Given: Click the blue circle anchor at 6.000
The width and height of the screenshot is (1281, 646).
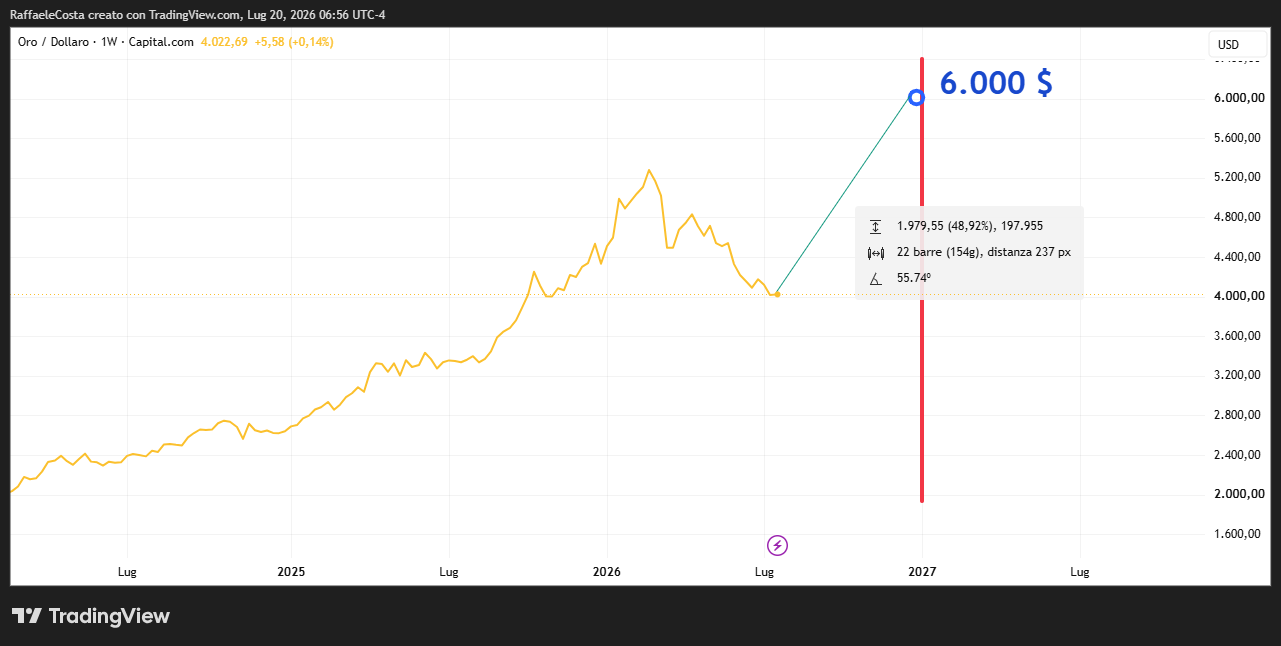Looking at the screenshot, I should pyautogui.click(x=916, y=97).
